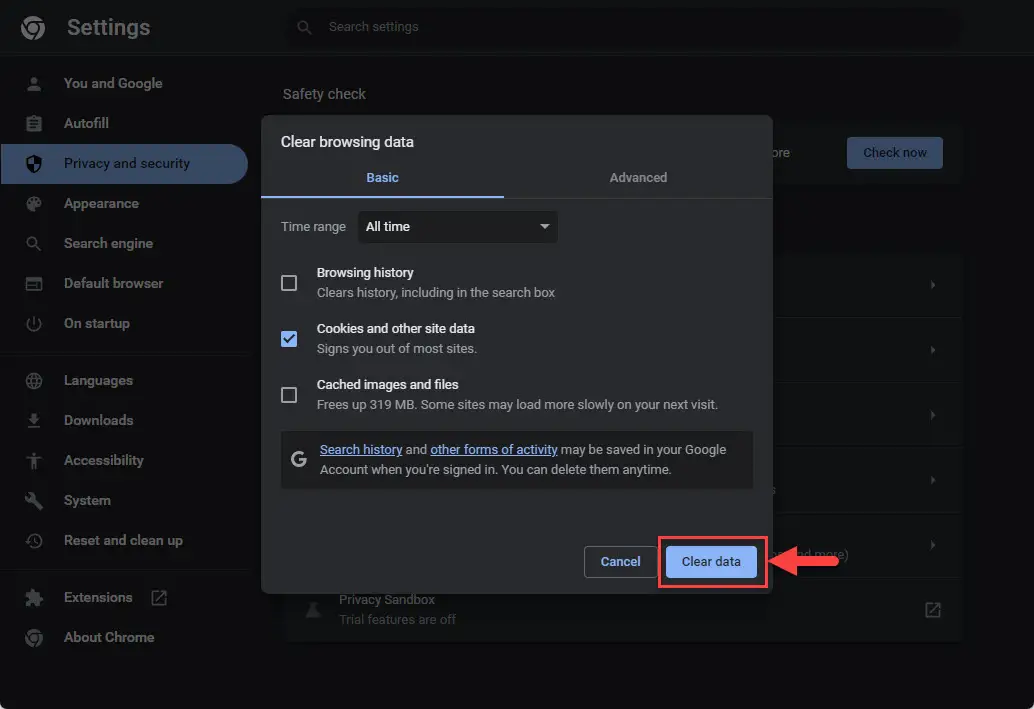Viewport: 1034px width, 709px height.
Task: Go to Appearance settings
Action: tap(101, 204)
